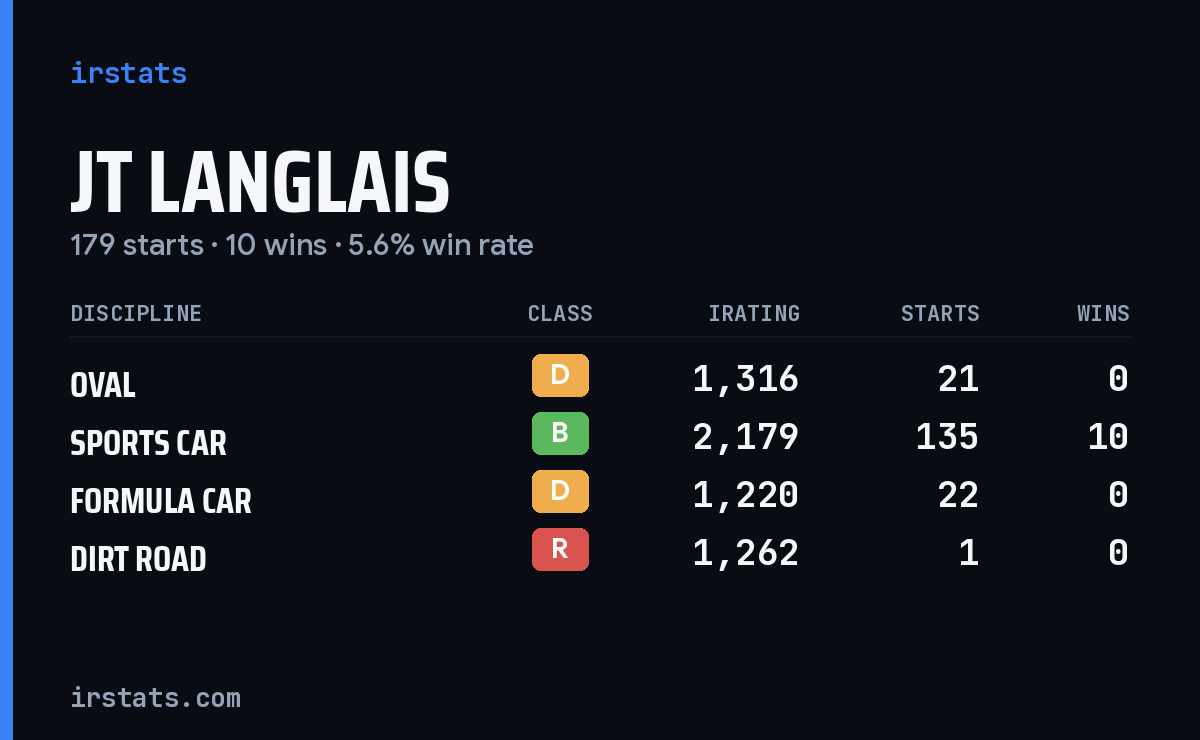Click the JT Langlais driver name
Image resolution: width=1200 pixels, height=740 pixels.
pos(260,183)
